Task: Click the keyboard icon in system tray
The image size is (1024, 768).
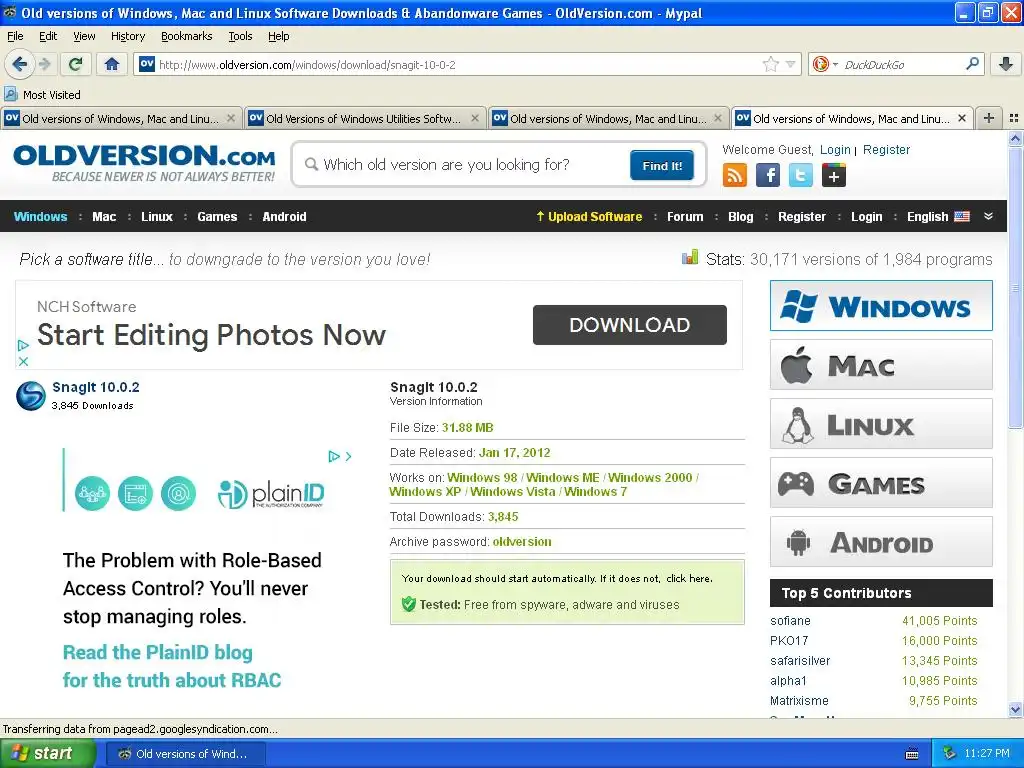Action: [x=912, y=754]
